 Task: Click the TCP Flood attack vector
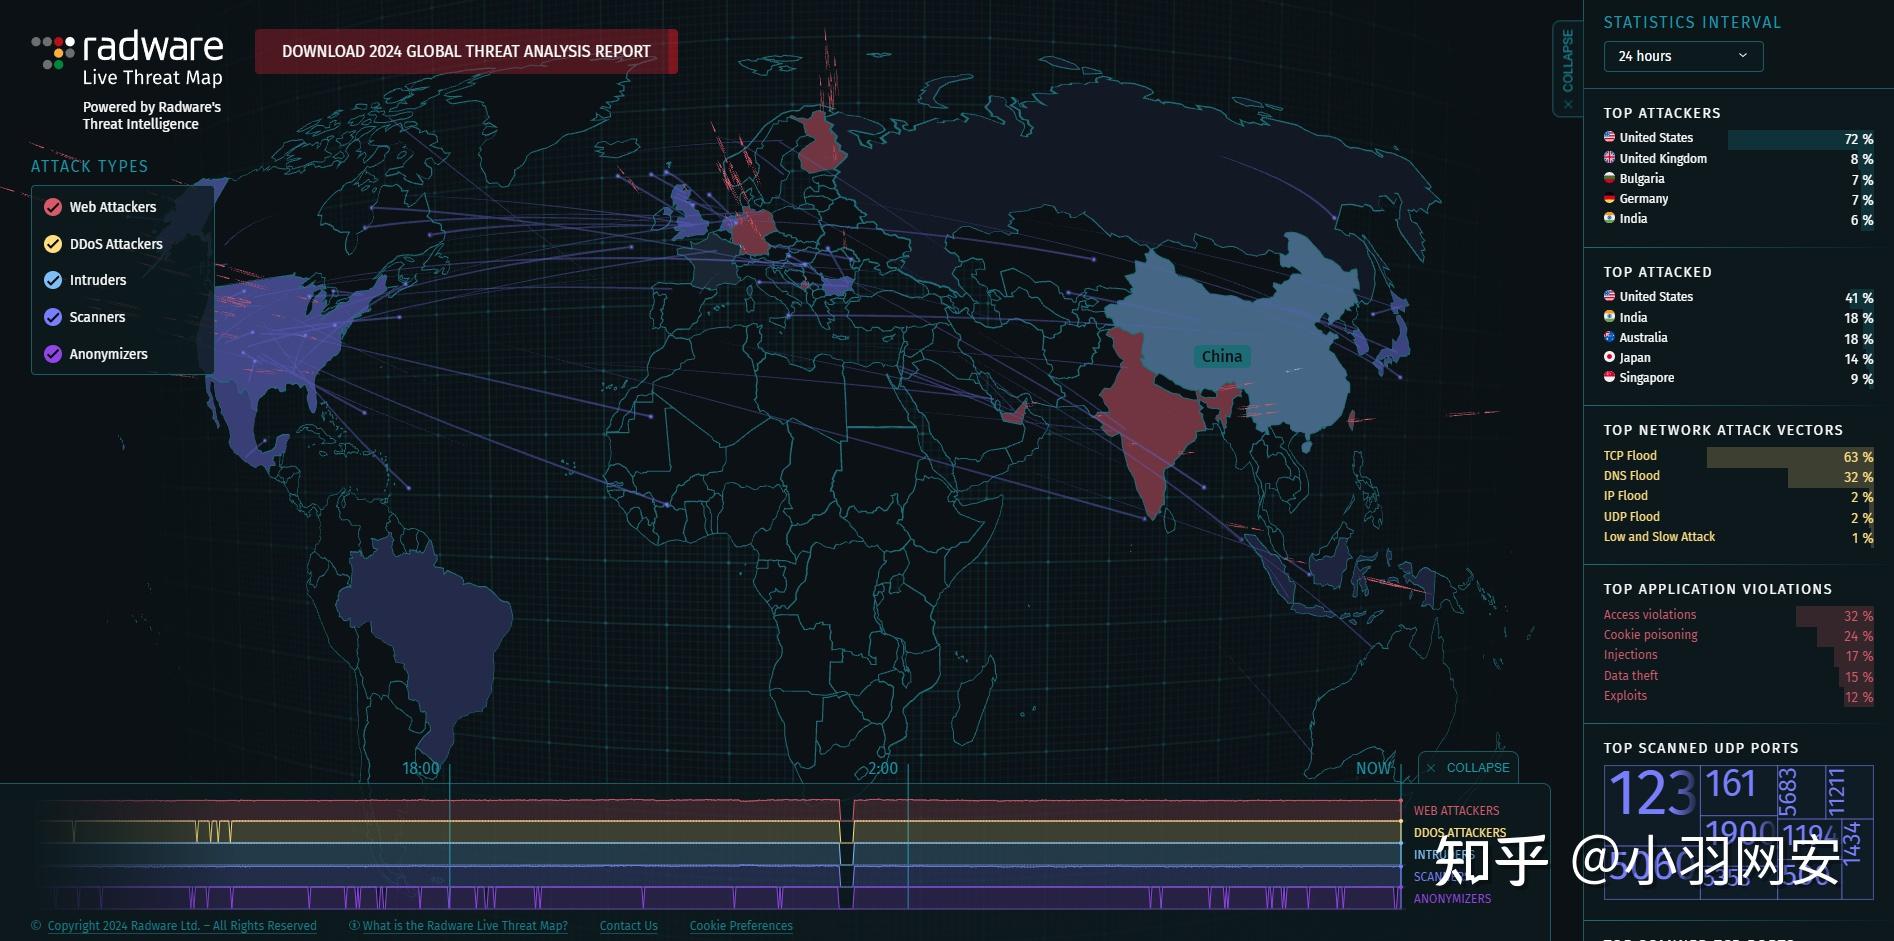(x=1738, y=456)
